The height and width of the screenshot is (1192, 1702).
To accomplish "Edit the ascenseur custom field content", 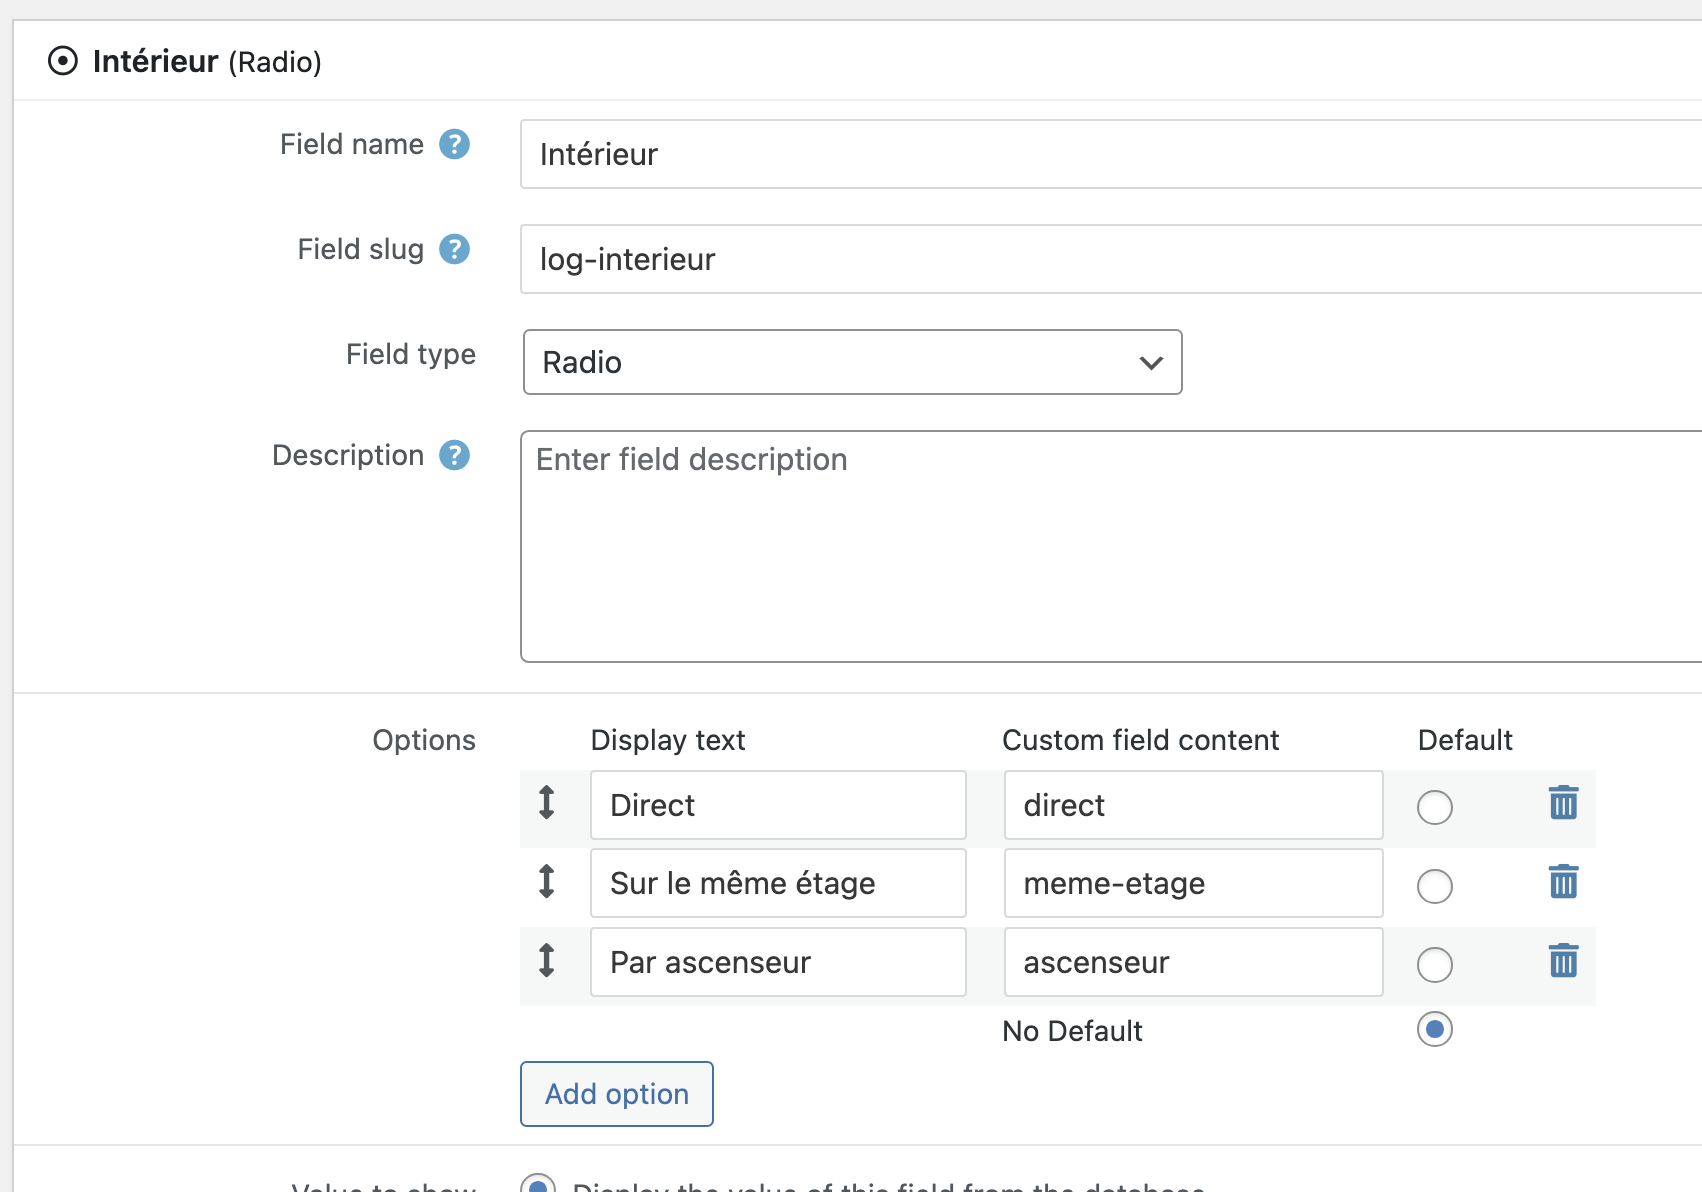I will pyautogui.click(x=1194, y=962).
